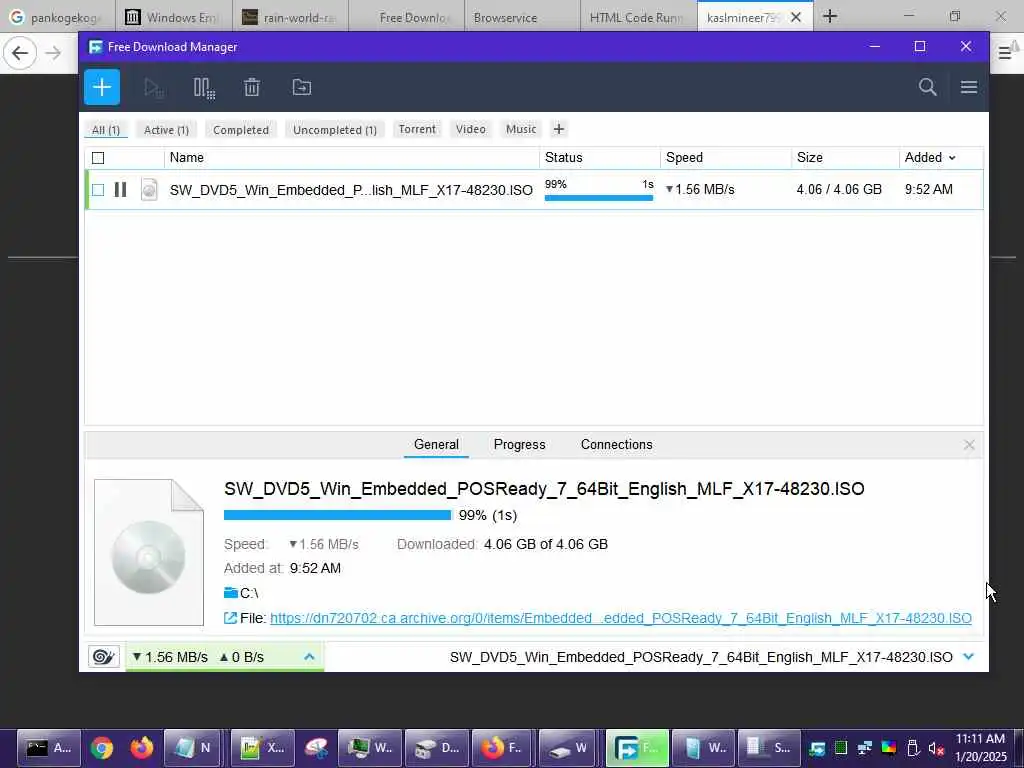The height and width of the screenshot is (768, 1024).
Task: Sort downloads by the Size column
Action: (x=810, y=157)
